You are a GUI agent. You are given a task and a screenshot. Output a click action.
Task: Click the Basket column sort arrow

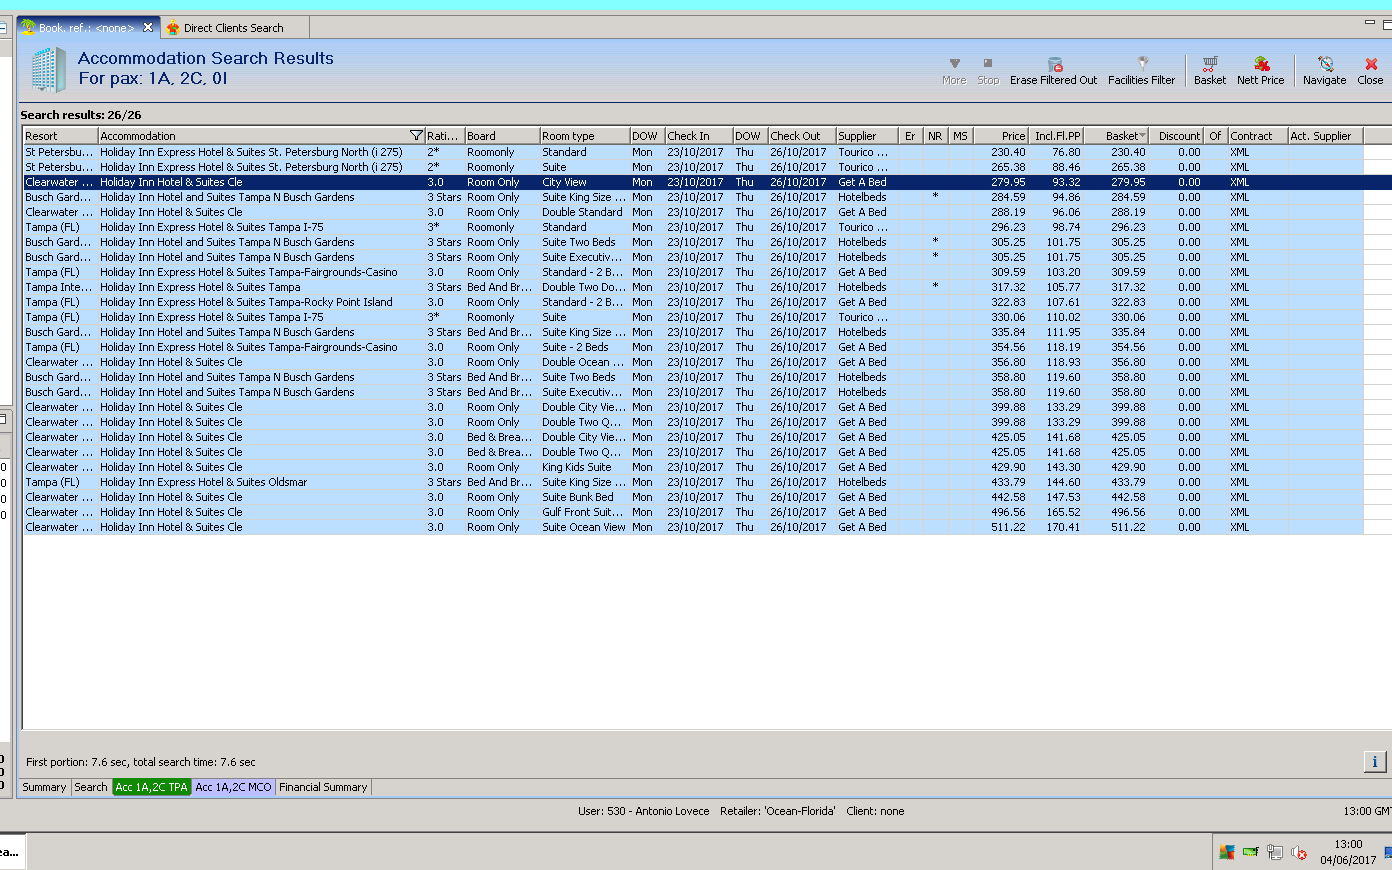point(1142,136)
